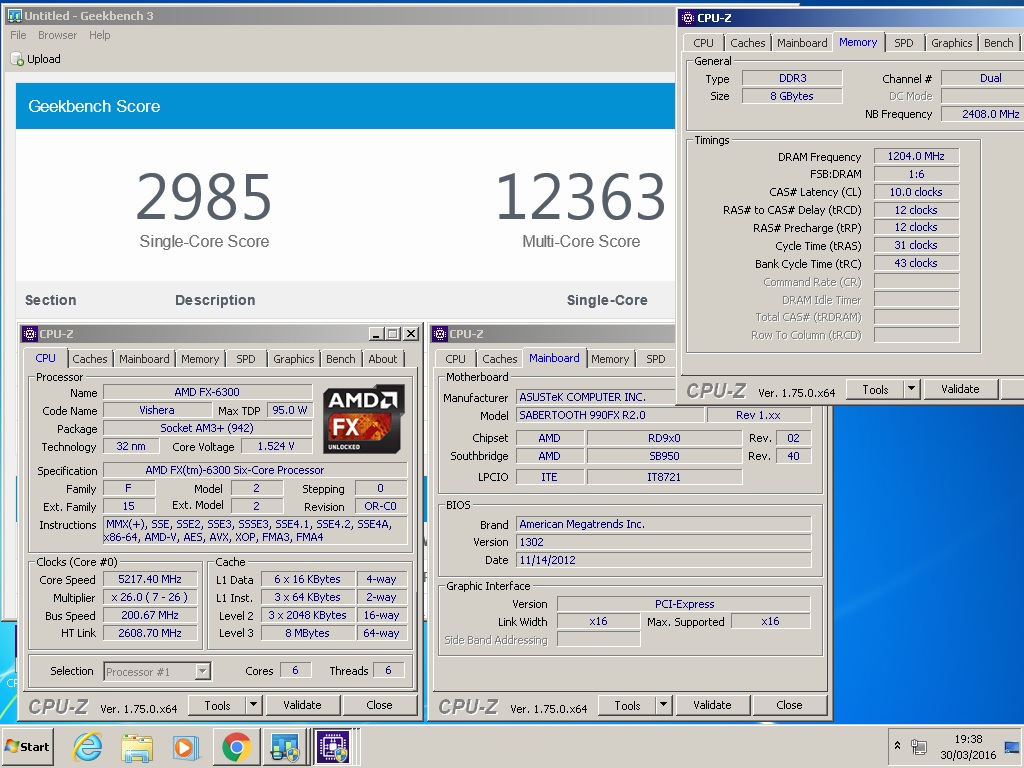
Task: Click the CPU-Z icon in CPU window title
Action: [x=30, y=334]
